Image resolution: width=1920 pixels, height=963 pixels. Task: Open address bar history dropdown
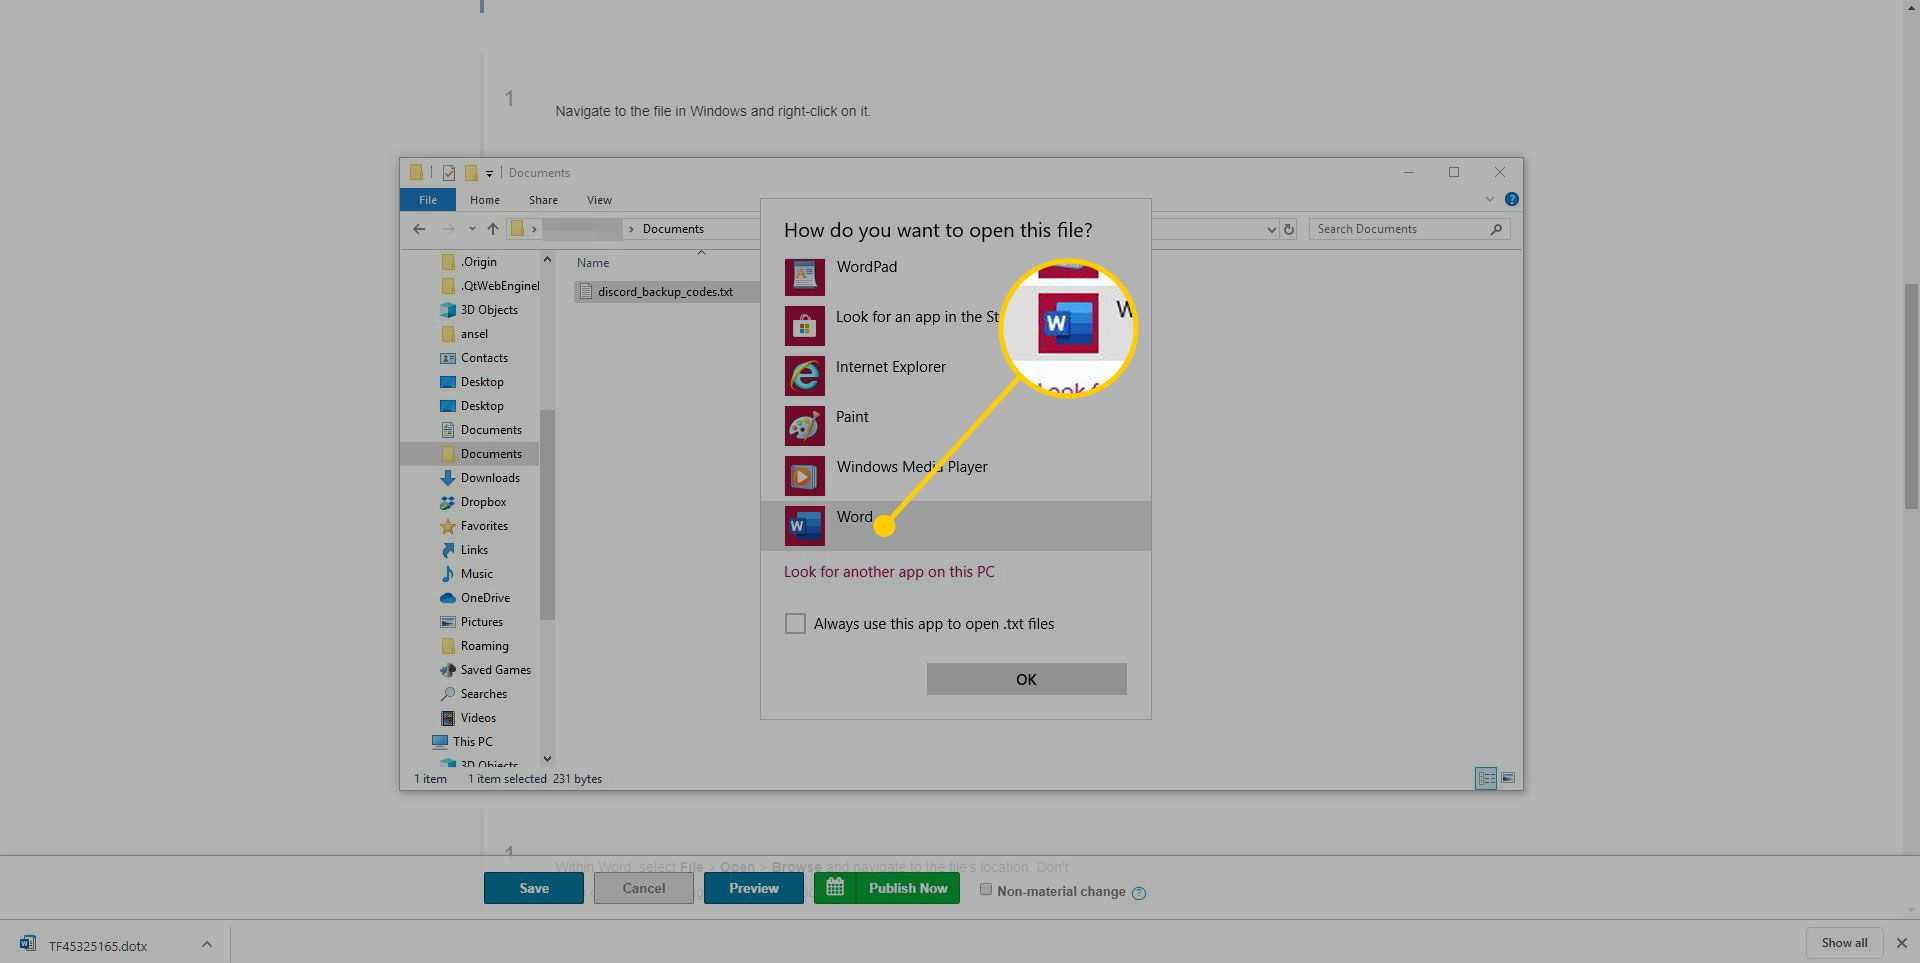1271,229
